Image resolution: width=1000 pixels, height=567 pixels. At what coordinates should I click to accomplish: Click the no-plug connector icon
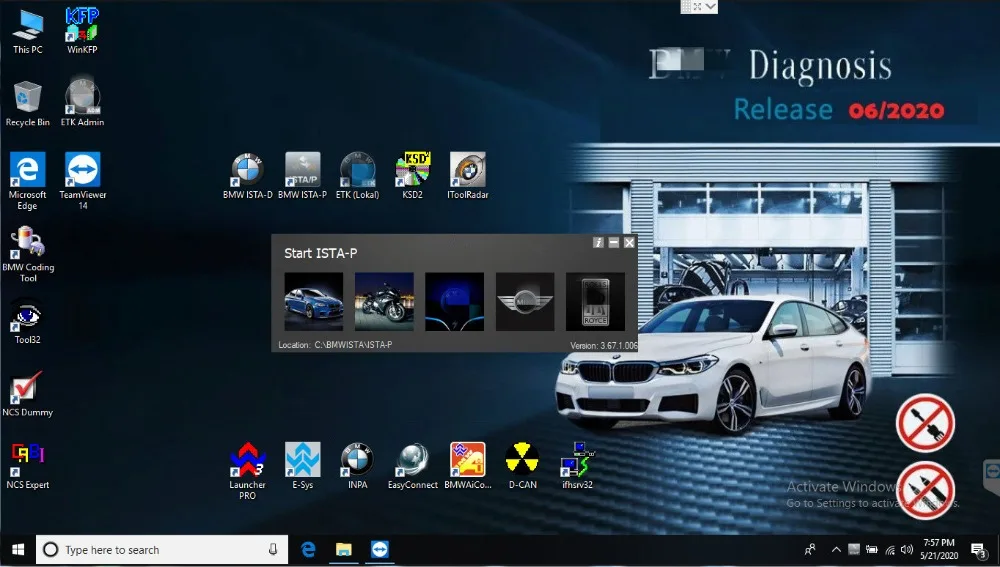pyautogui.click(x=925, y=423)
